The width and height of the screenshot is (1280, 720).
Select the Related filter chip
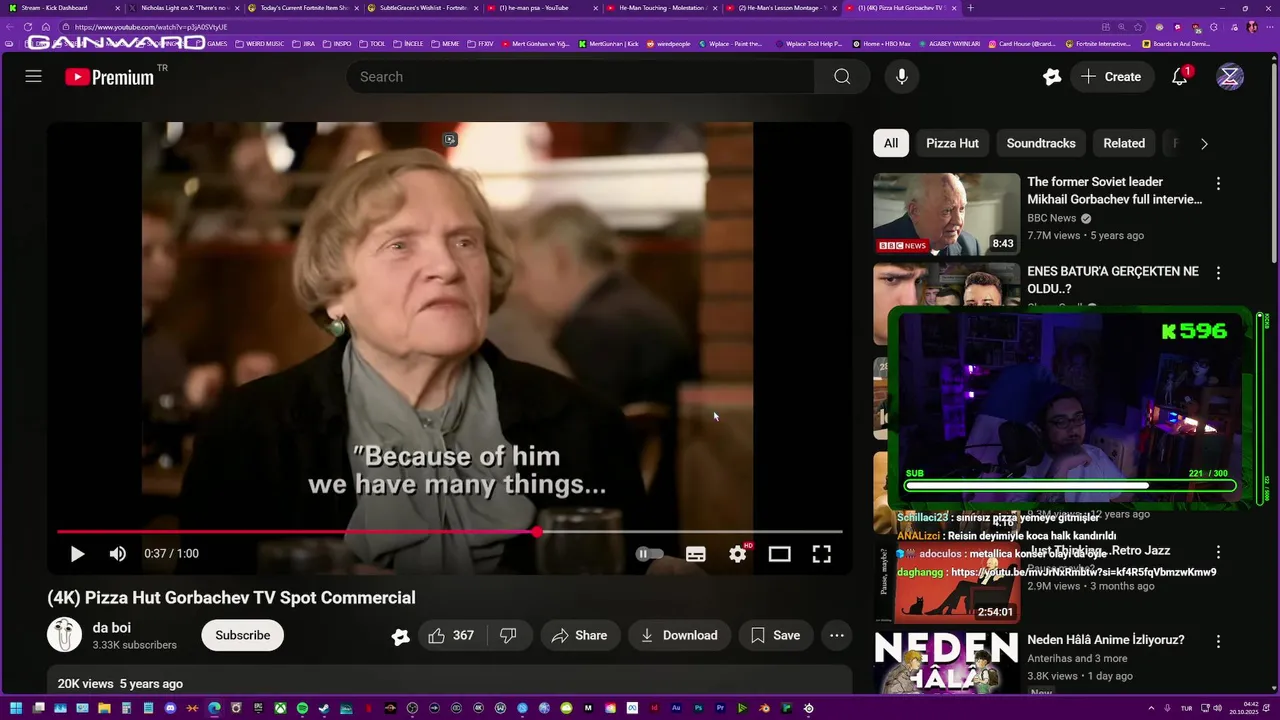point(1124,143)
